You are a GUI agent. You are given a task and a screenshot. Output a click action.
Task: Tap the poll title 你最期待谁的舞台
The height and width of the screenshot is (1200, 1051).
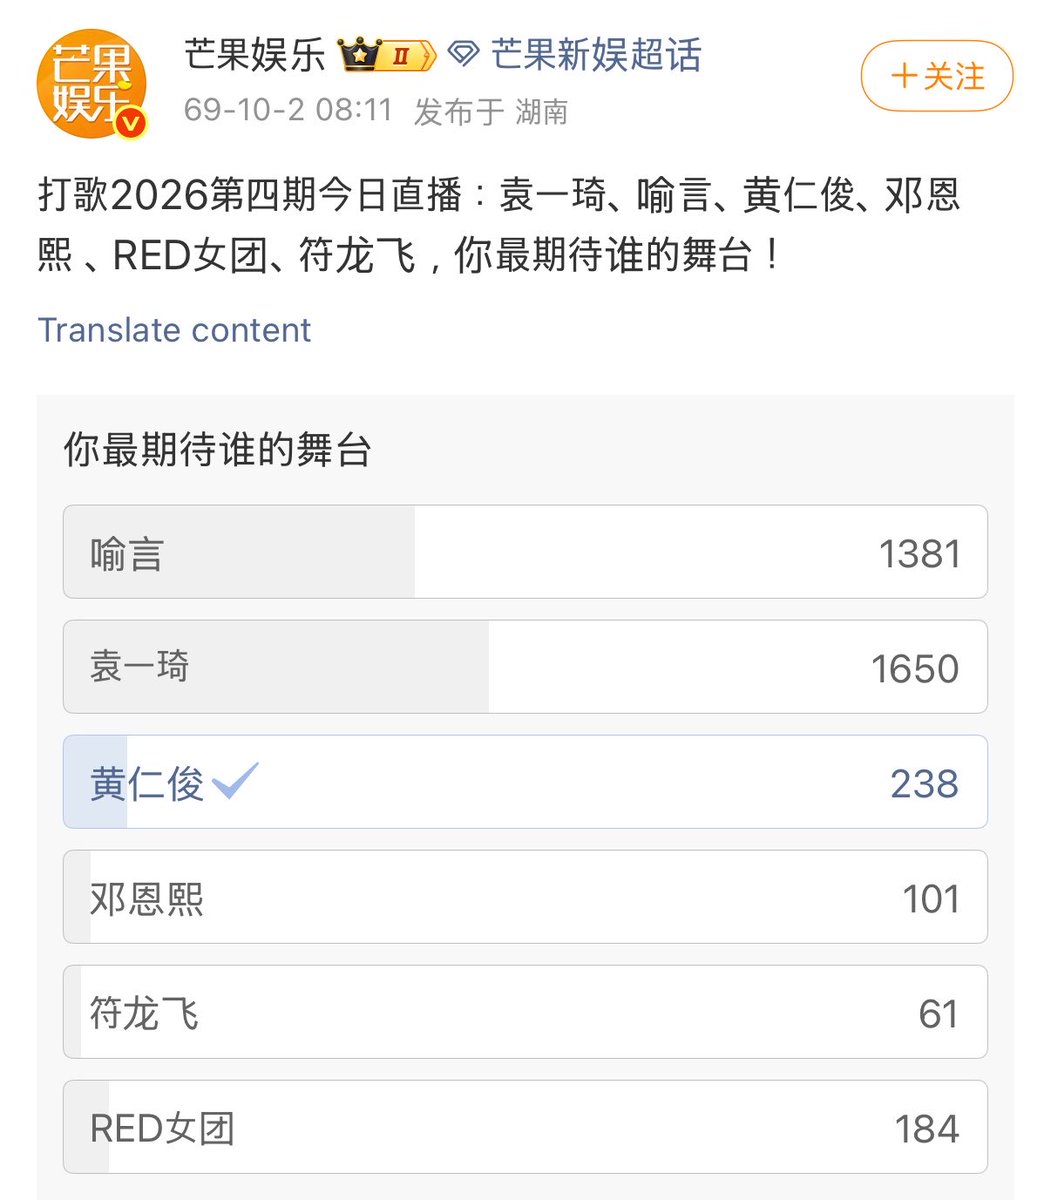217,450
